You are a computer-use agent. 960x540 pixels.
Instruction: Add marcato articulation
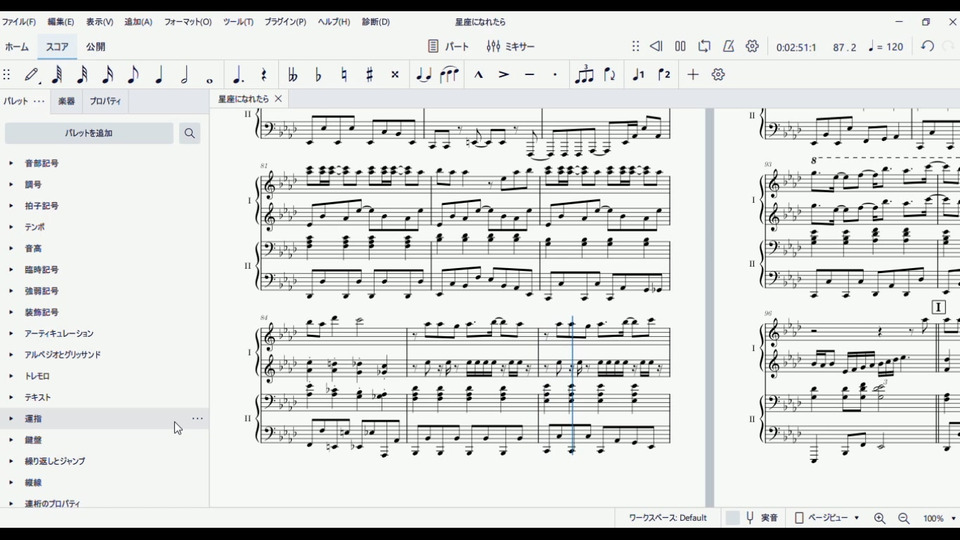[x=478, y=75]
